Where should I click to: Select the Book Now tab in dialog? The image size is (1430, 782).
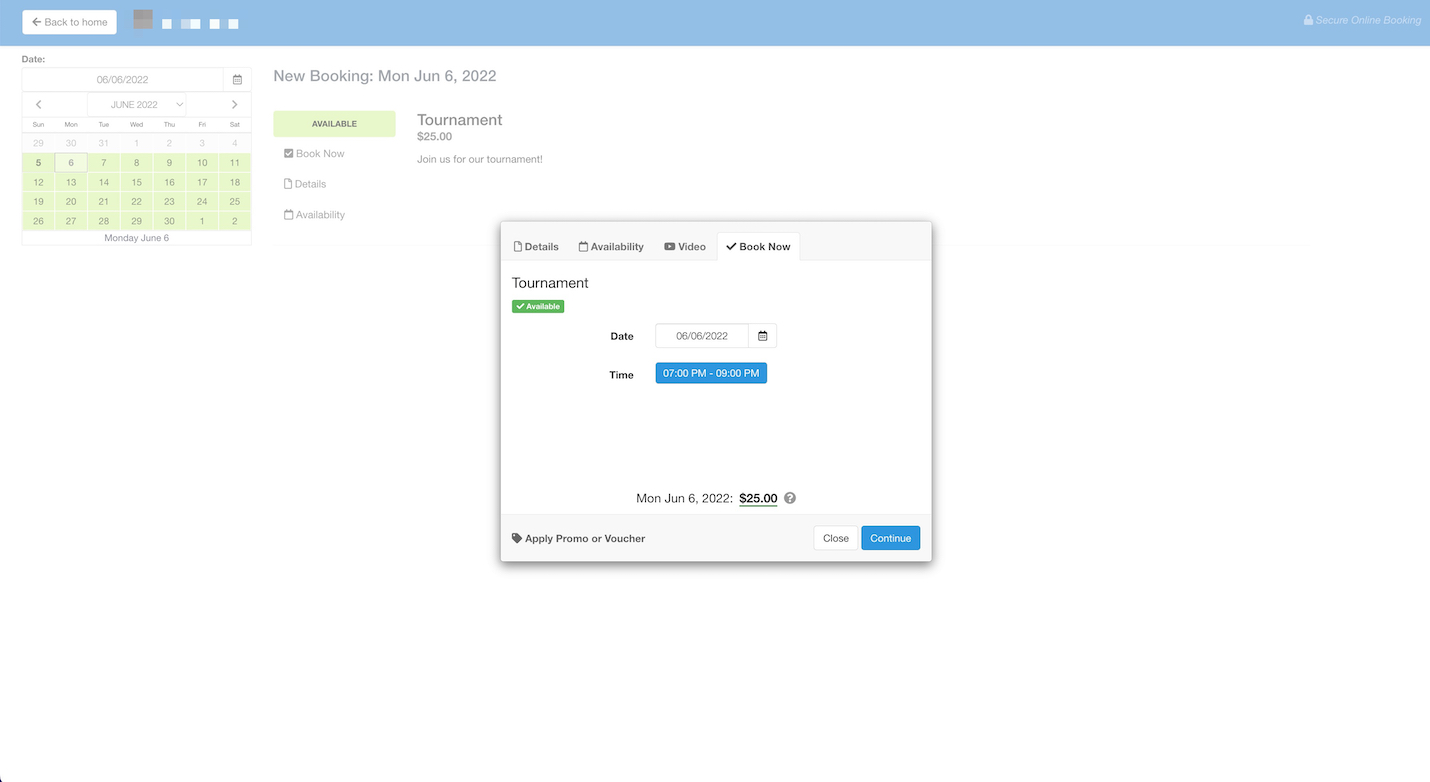click(x=758, y=247)
